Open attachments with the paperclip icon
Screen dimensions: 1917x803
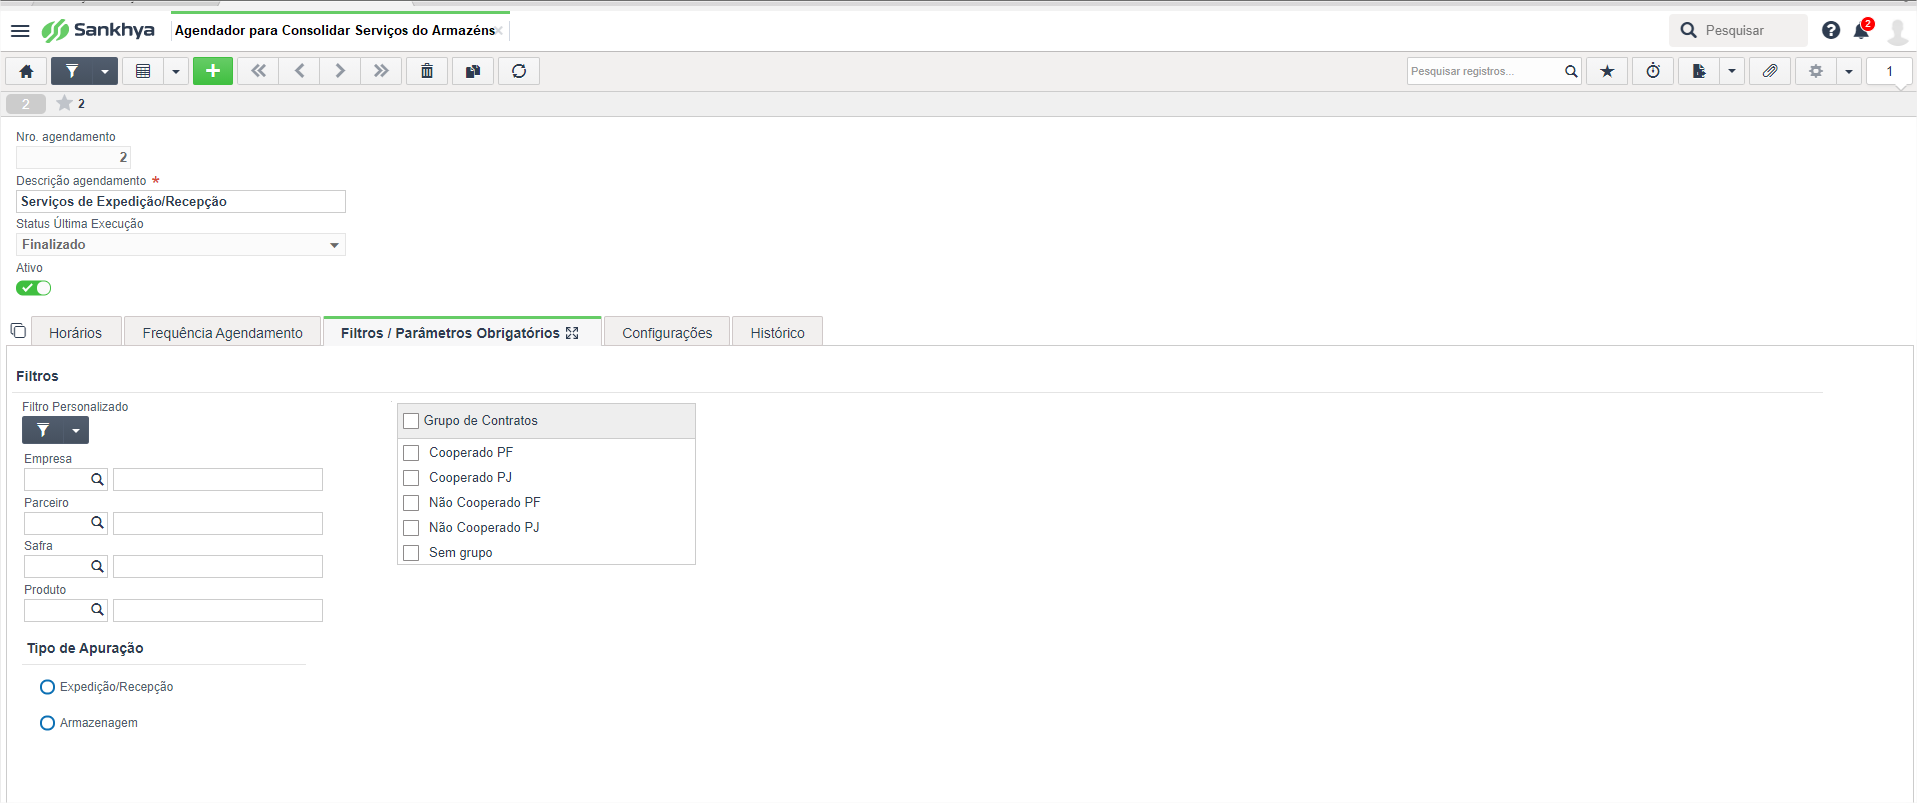1770,71
